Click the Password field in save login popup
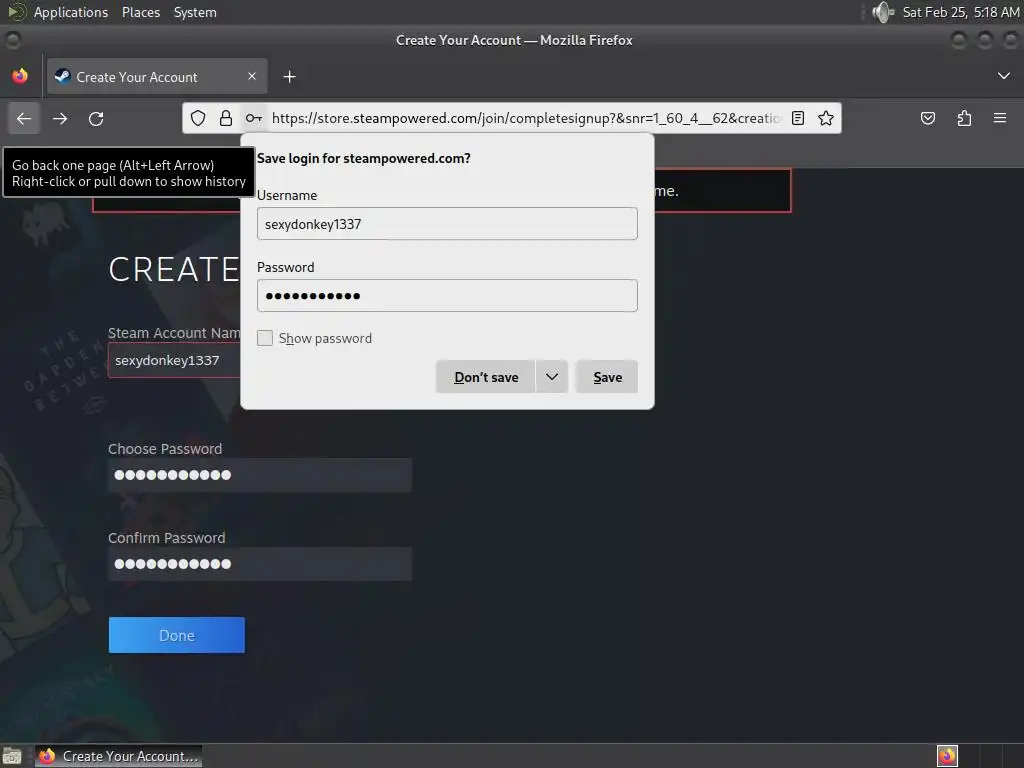Viewport: 1024px width, 768px height. 447,296
